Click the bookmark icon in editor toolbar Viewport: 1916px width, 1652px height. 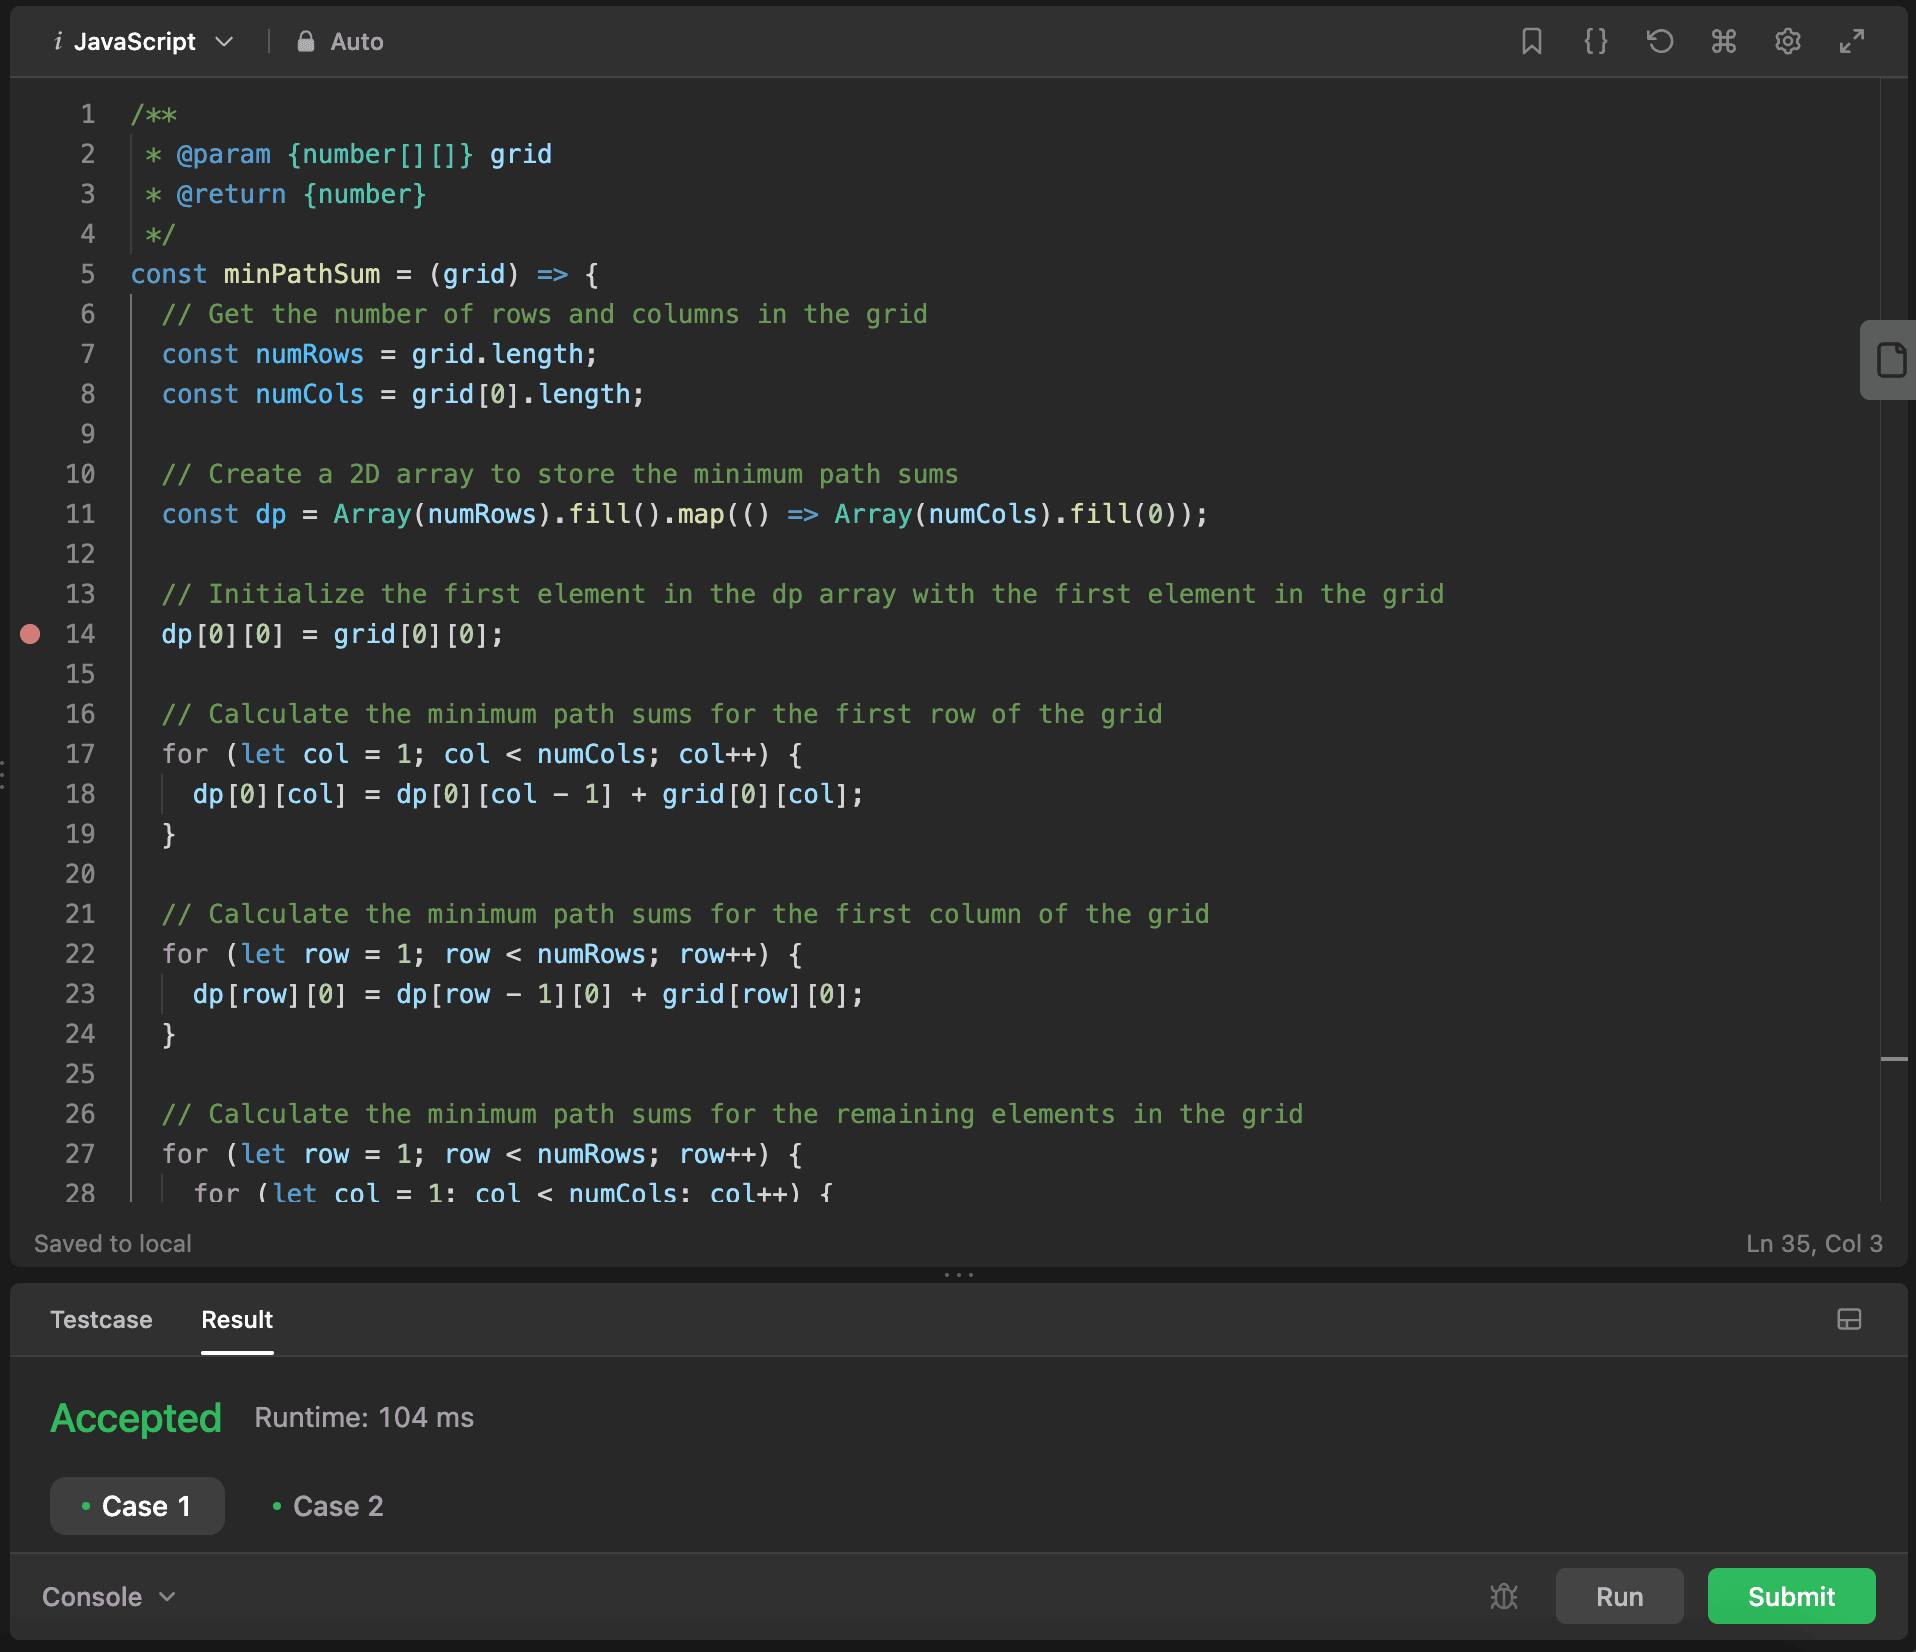tap(1531, 41)
